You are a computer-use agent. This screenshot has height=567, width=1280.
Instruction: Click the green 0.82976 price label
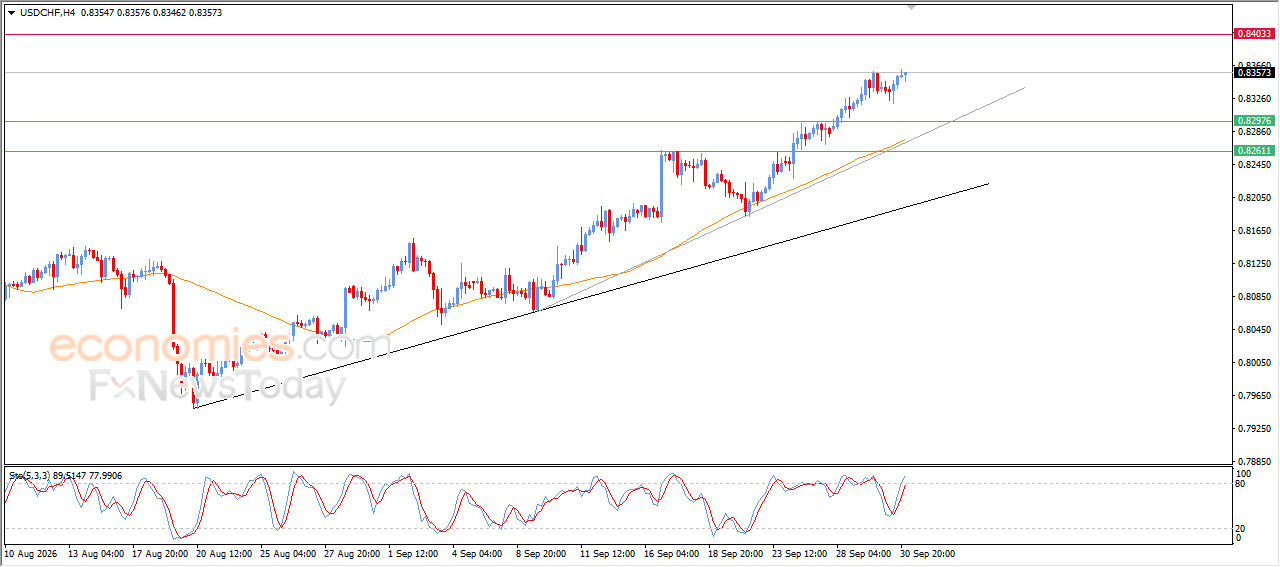pyautogui.click(x=1255, y=122)
